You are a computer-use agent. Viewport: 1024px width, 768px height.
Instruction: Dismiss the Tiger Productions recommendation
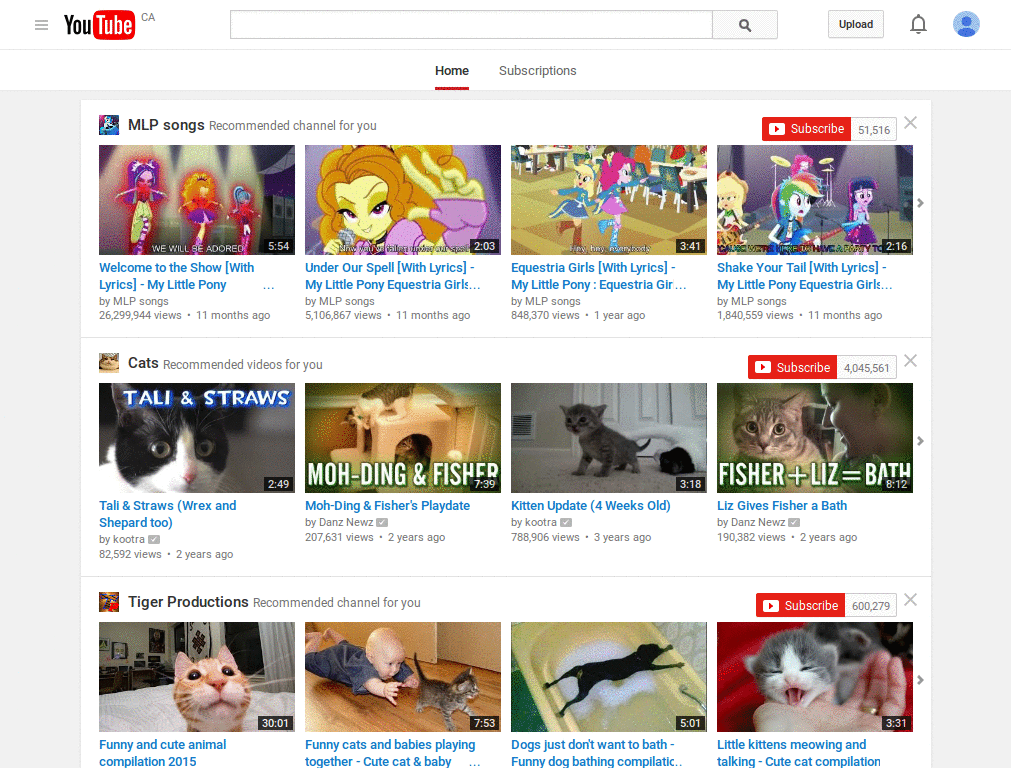(910, 600)
